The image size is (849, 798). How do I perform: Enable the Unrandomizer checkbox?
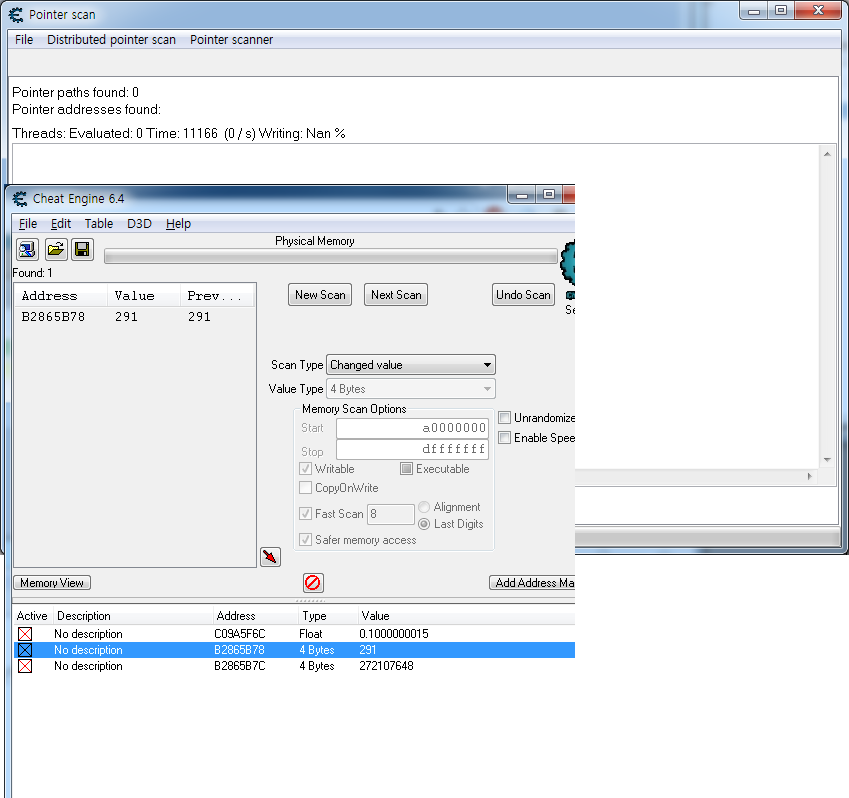pyautogui.click(x=504, y=417)
